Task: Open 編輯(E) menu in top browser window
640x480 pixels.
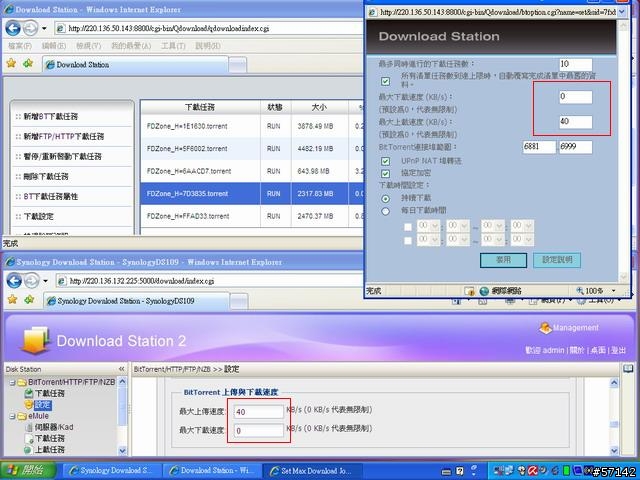Action: pyautogui.click(x=54, y=46)
